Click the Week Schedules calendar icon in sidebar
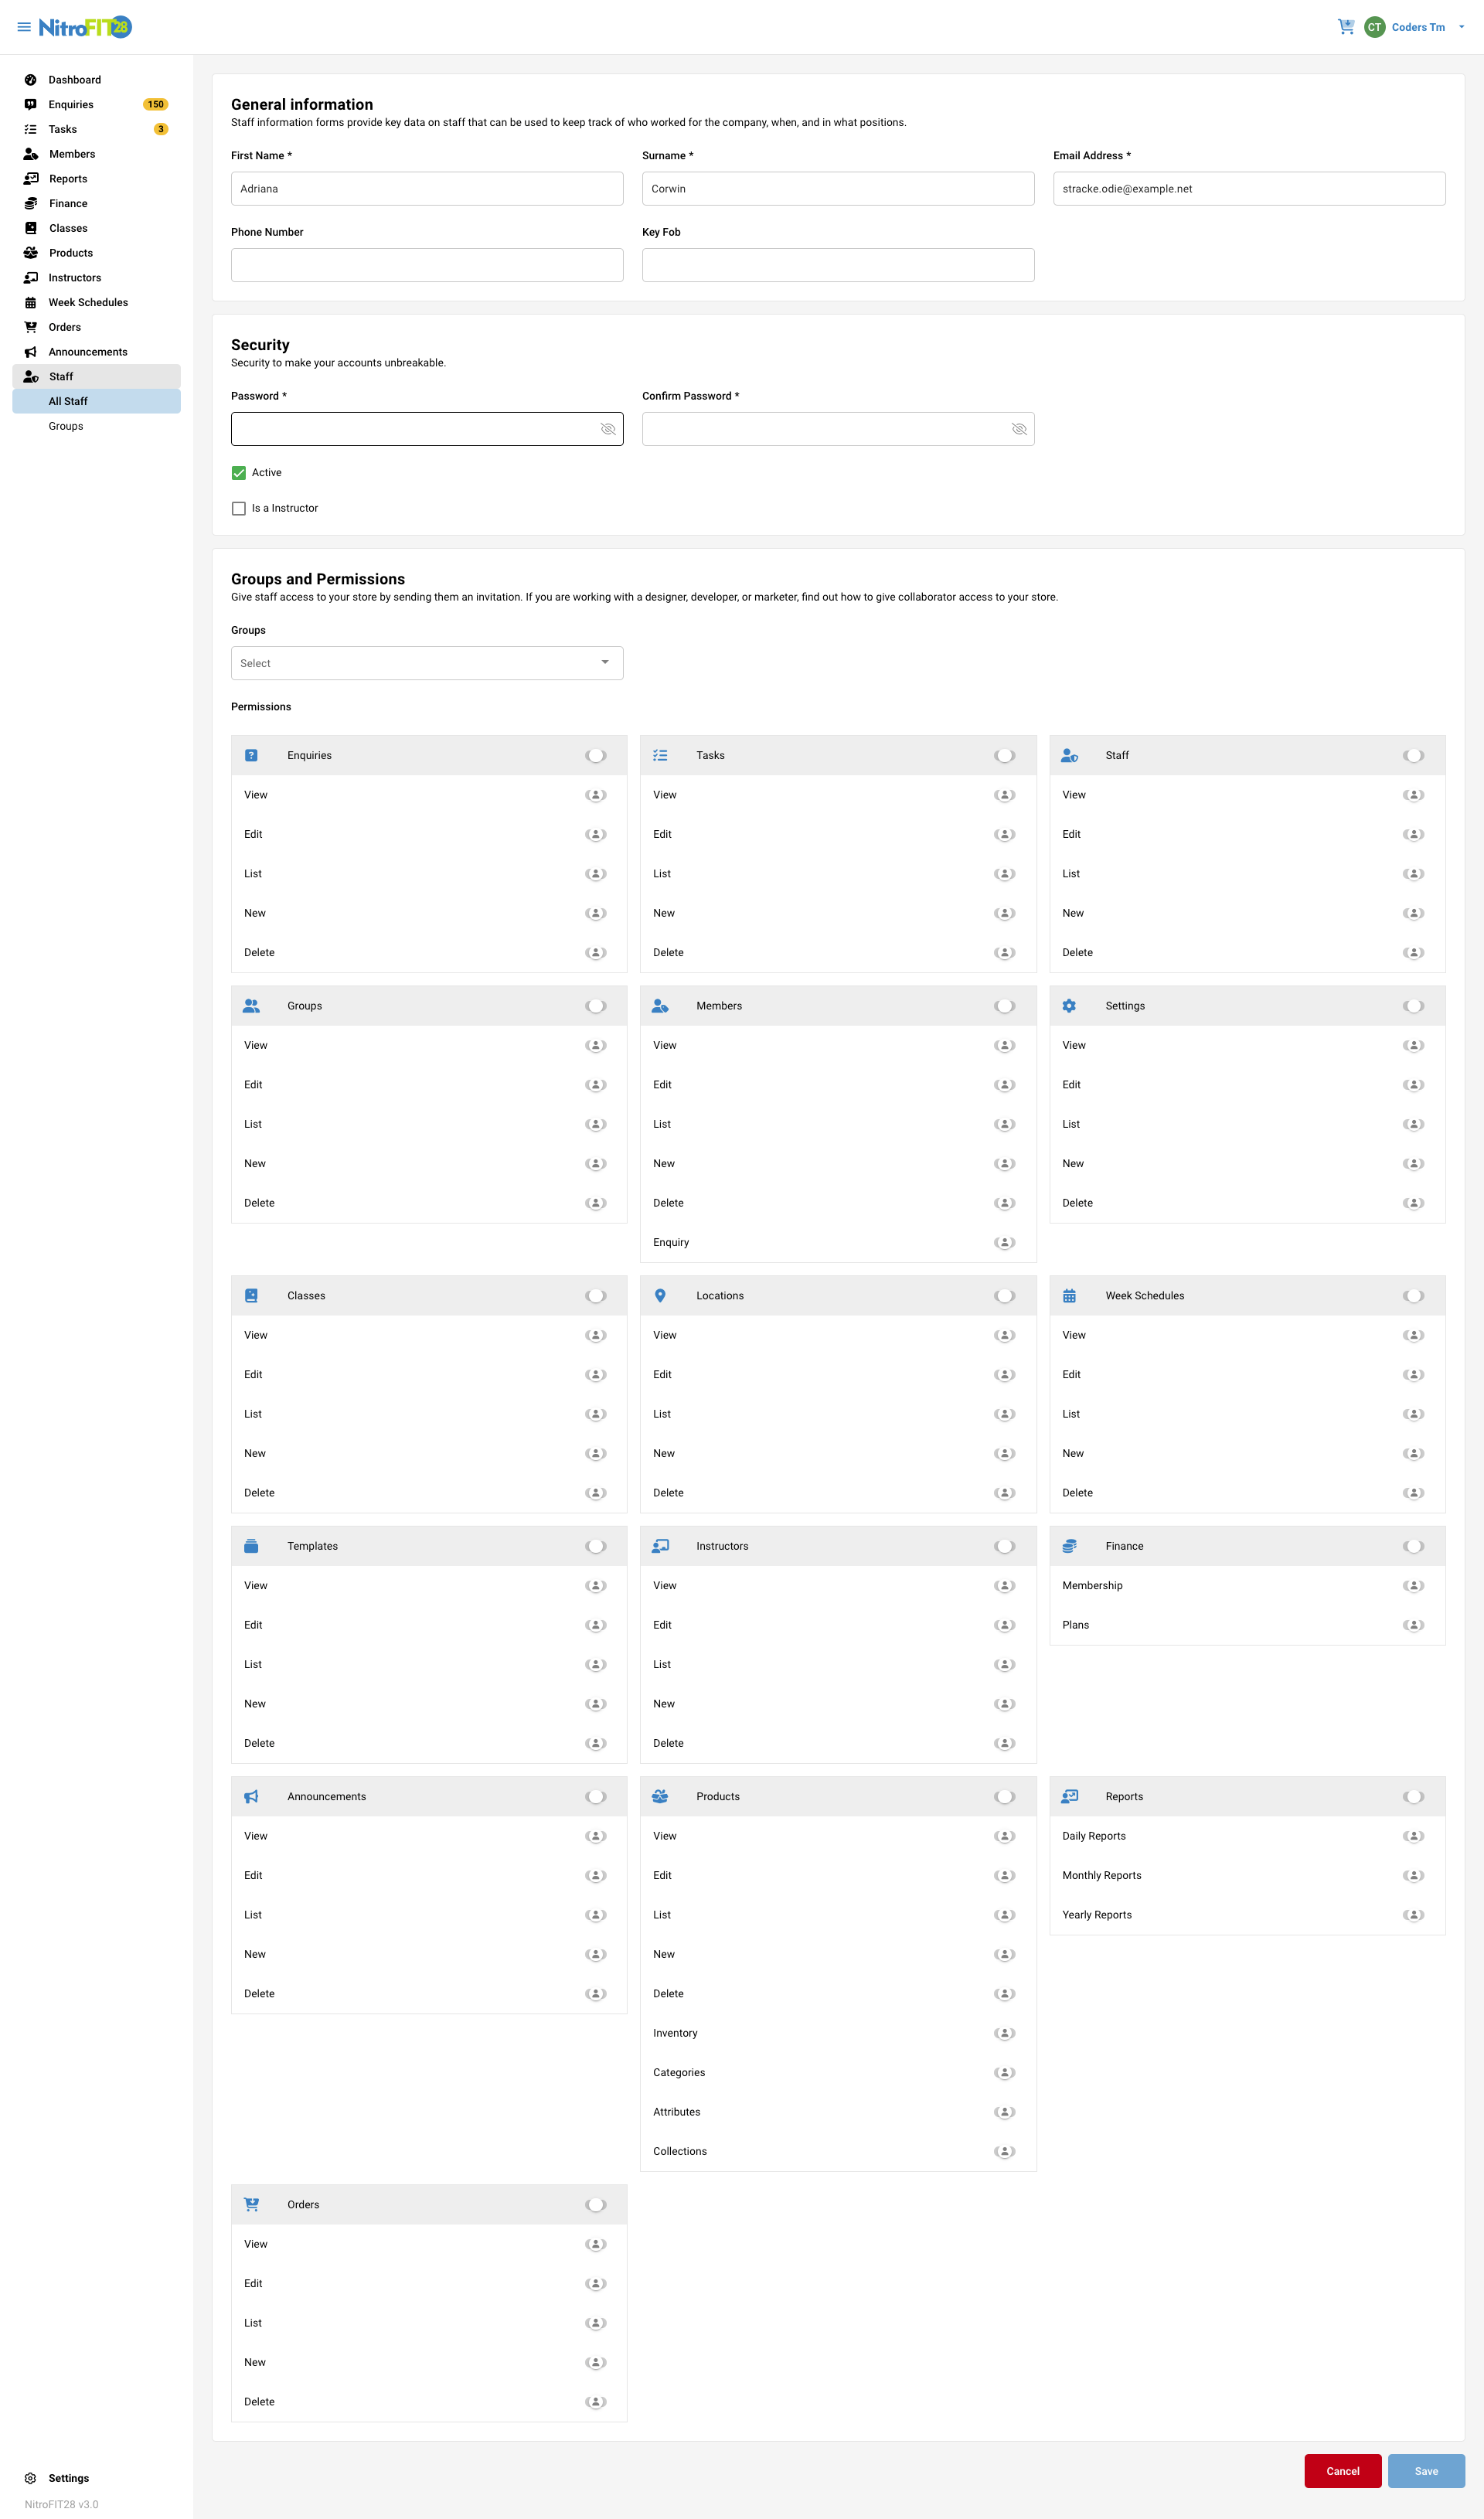The width and height of the screenshot is (1484, 2519). 31,303
